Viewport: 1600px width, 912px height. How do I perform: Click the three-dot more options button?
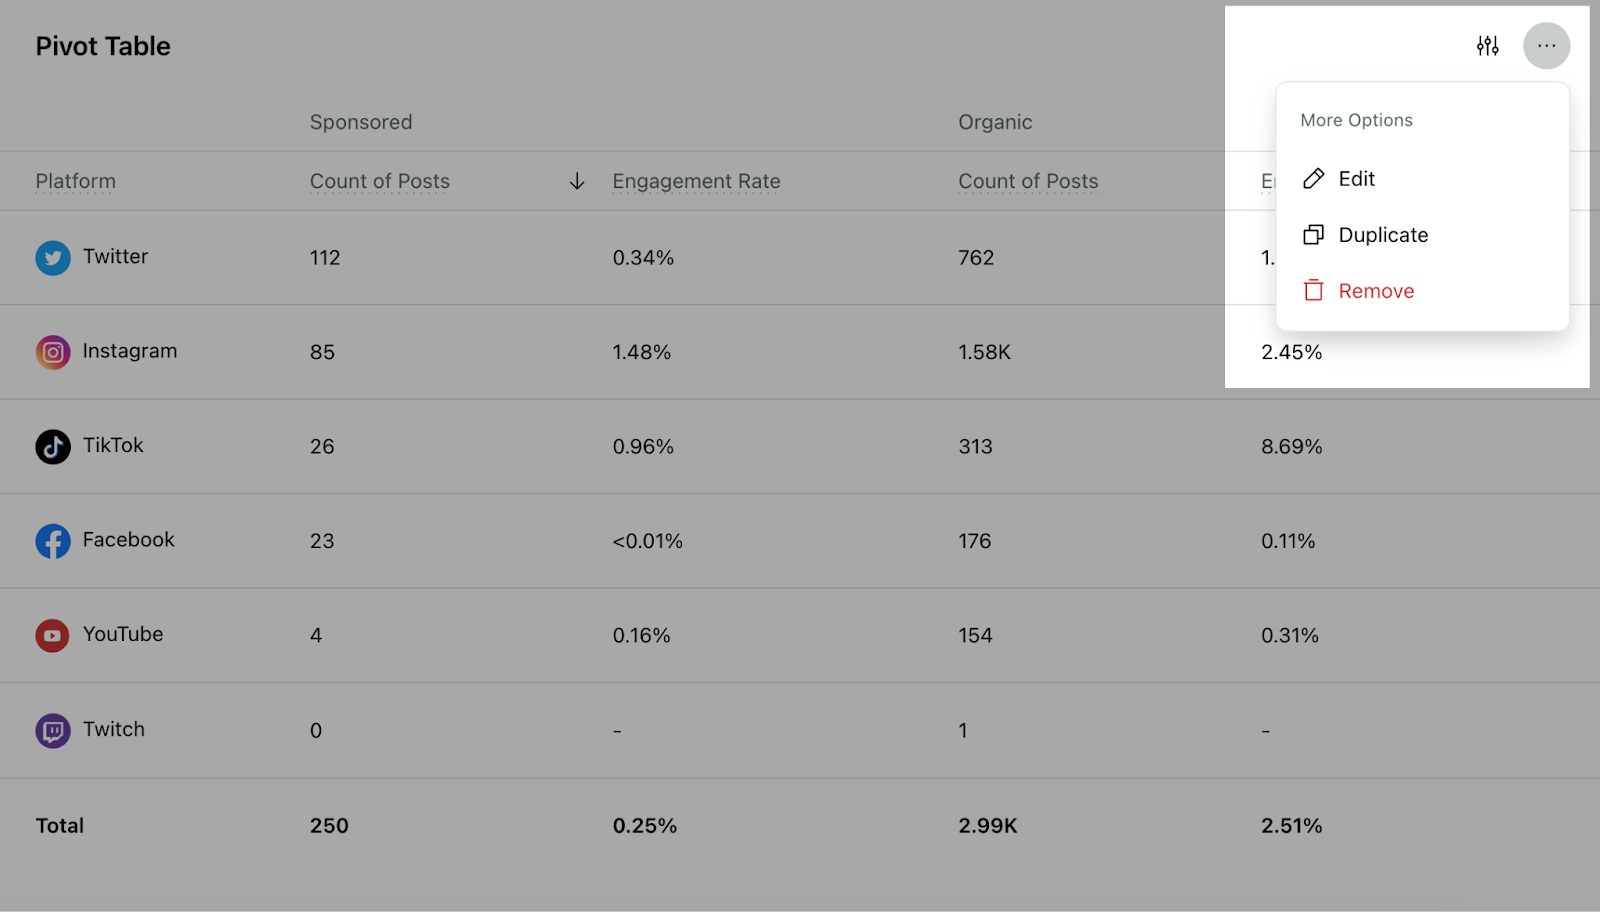(1546, 46)
